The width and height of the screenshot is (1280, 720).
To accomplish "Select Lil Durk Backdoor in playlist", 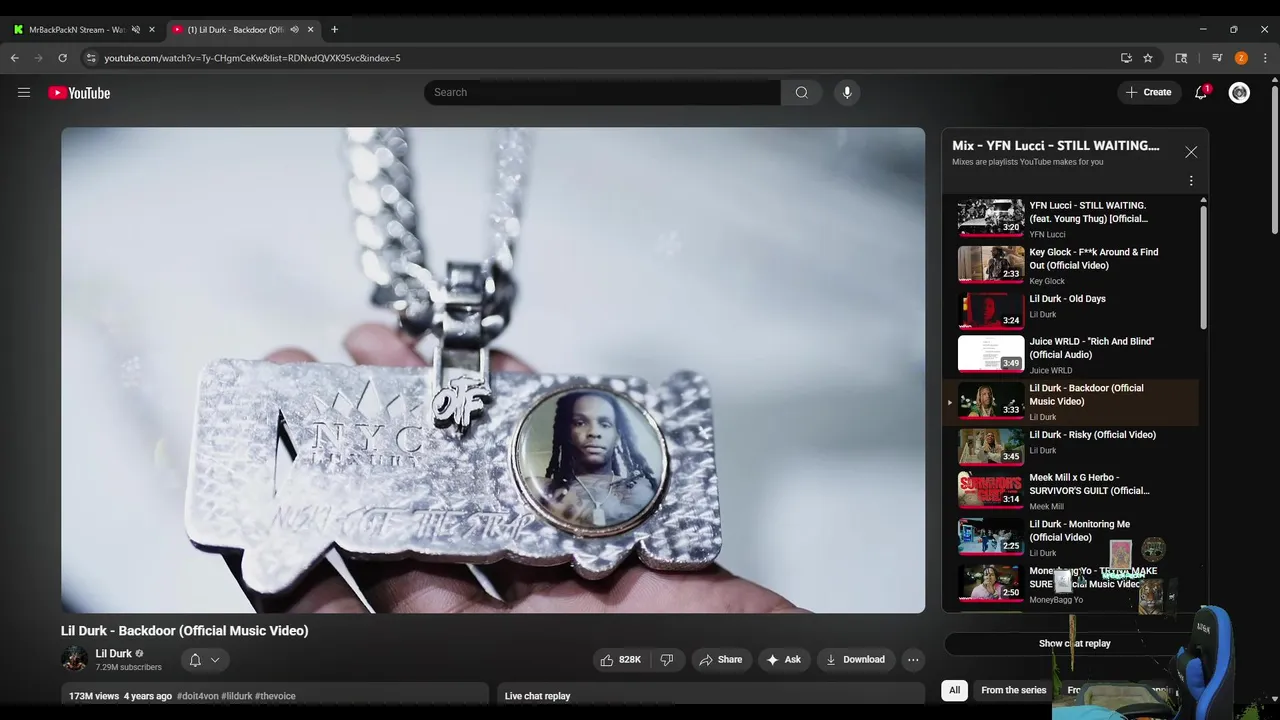I will point(1070,402).
